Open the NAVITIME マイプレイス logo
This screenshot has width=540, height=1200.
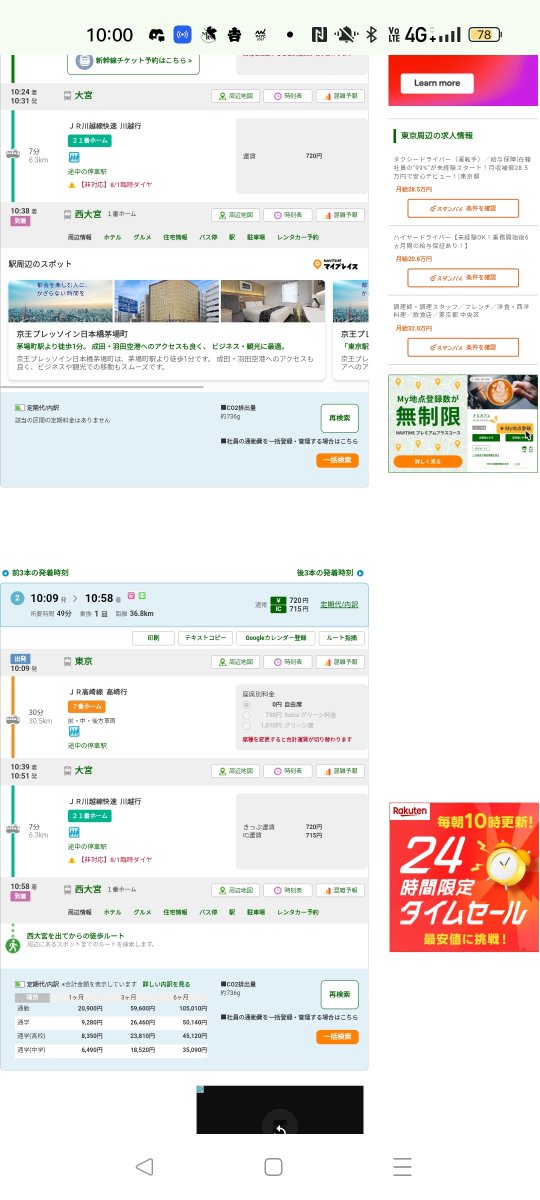[336, 265]
